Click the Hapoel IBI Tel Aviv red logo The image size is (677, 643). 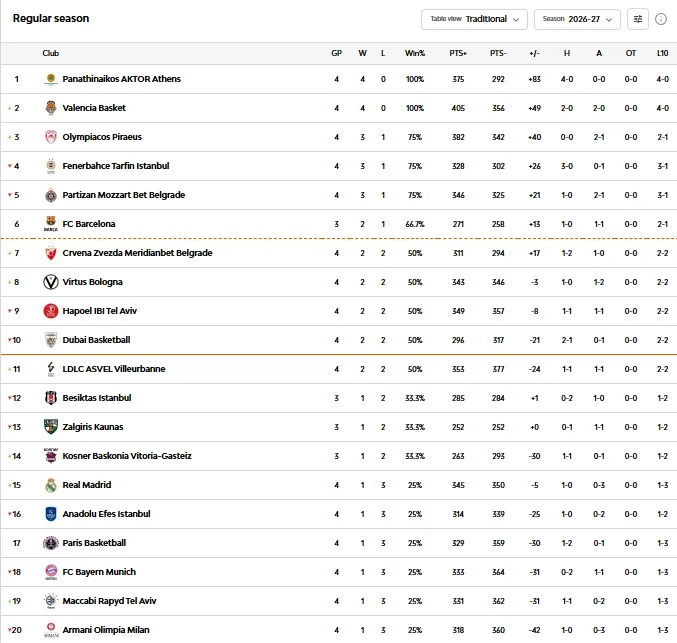tap(51, 311)
